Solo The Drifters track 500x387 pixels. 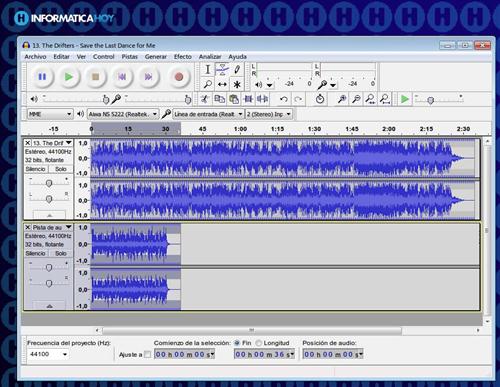61,169
